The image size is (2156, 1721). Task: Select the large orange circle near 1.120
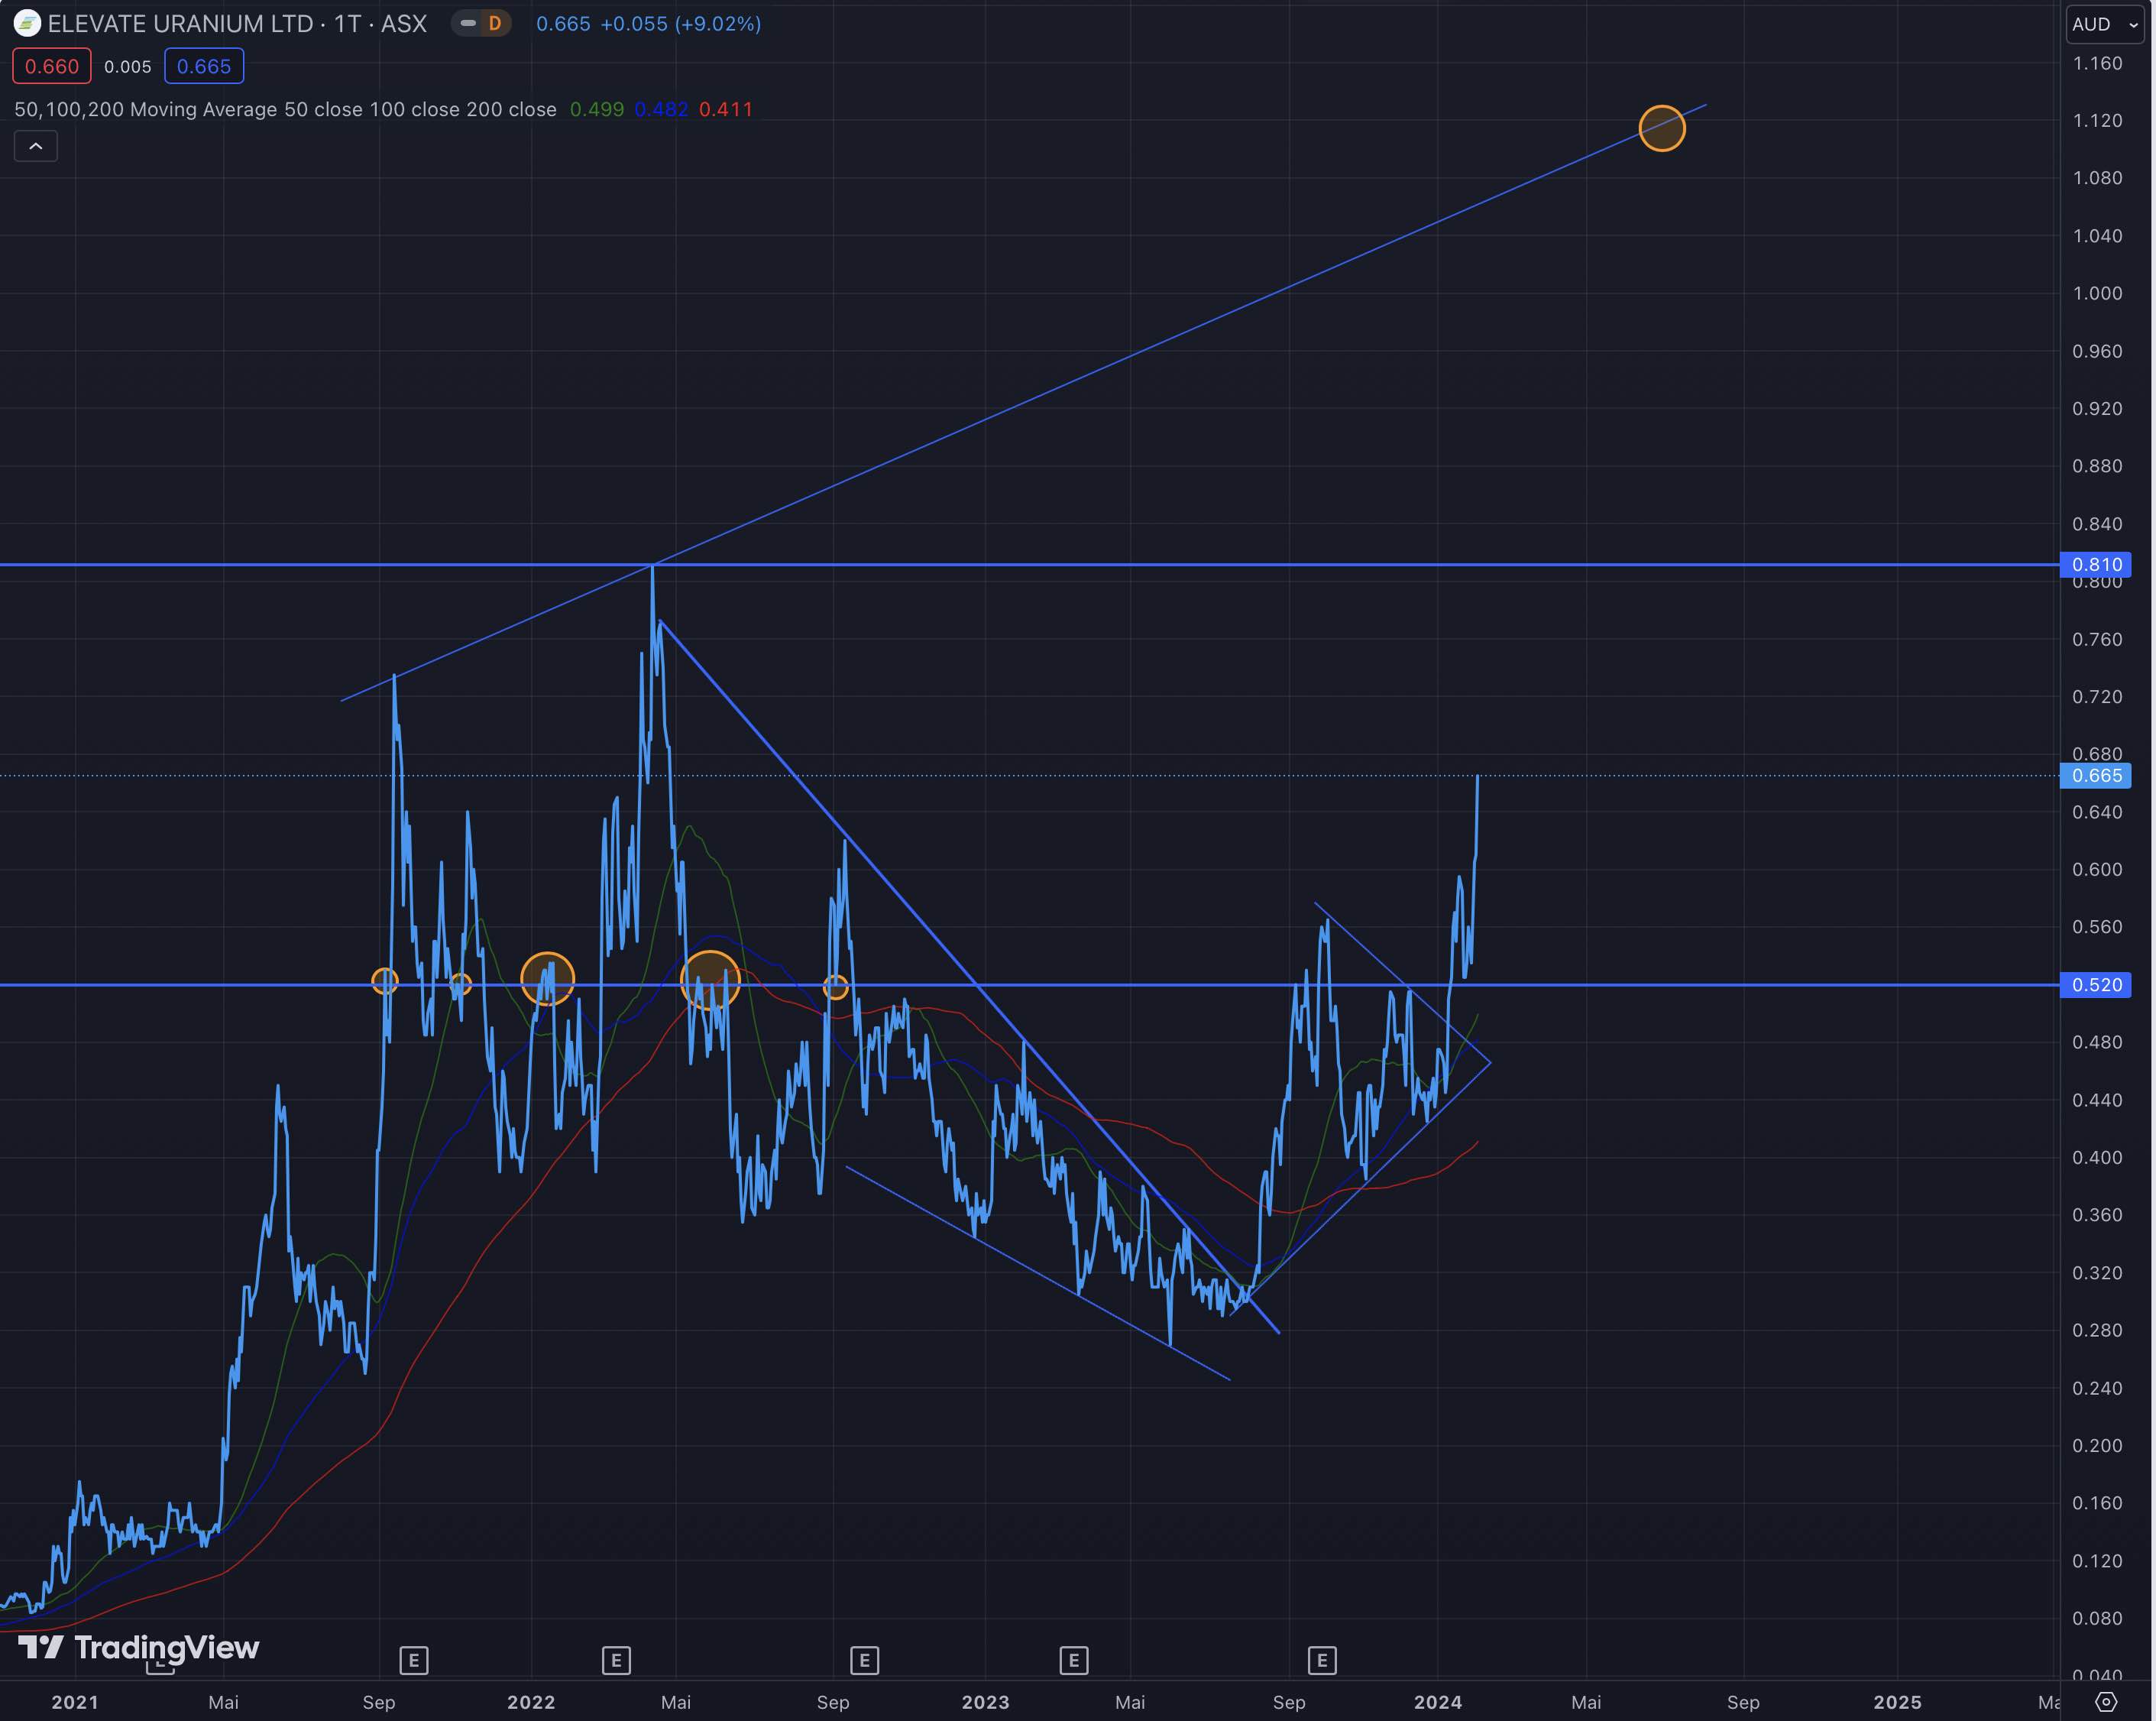tap(1662, 128)
